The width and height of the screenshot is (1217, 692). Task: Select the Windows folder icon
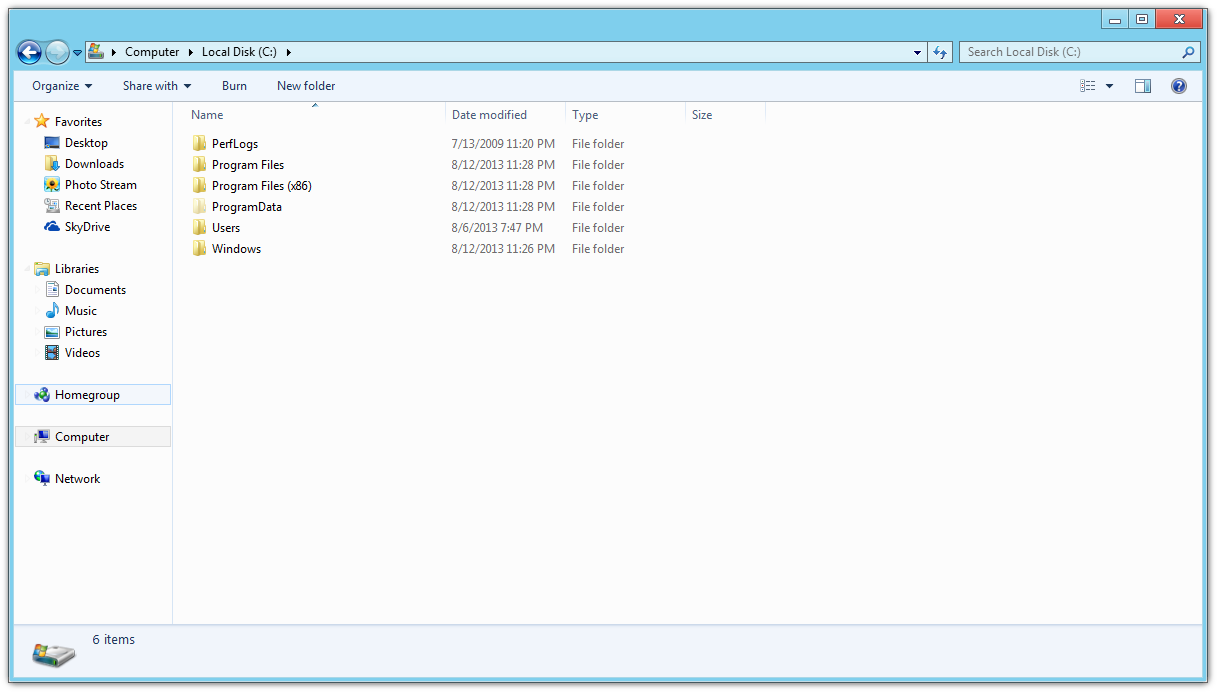pos(199,249)
